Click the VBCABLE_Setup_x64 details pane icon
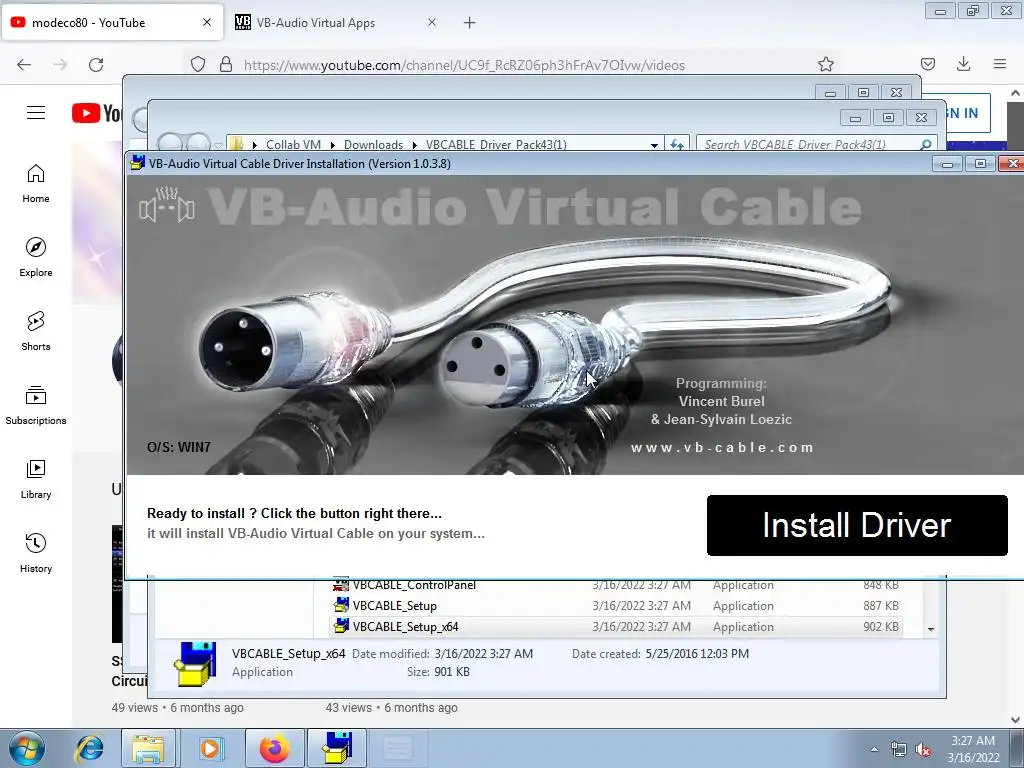Image resolution: width=1024 pixels, height=768 pixels. [195, 664]
